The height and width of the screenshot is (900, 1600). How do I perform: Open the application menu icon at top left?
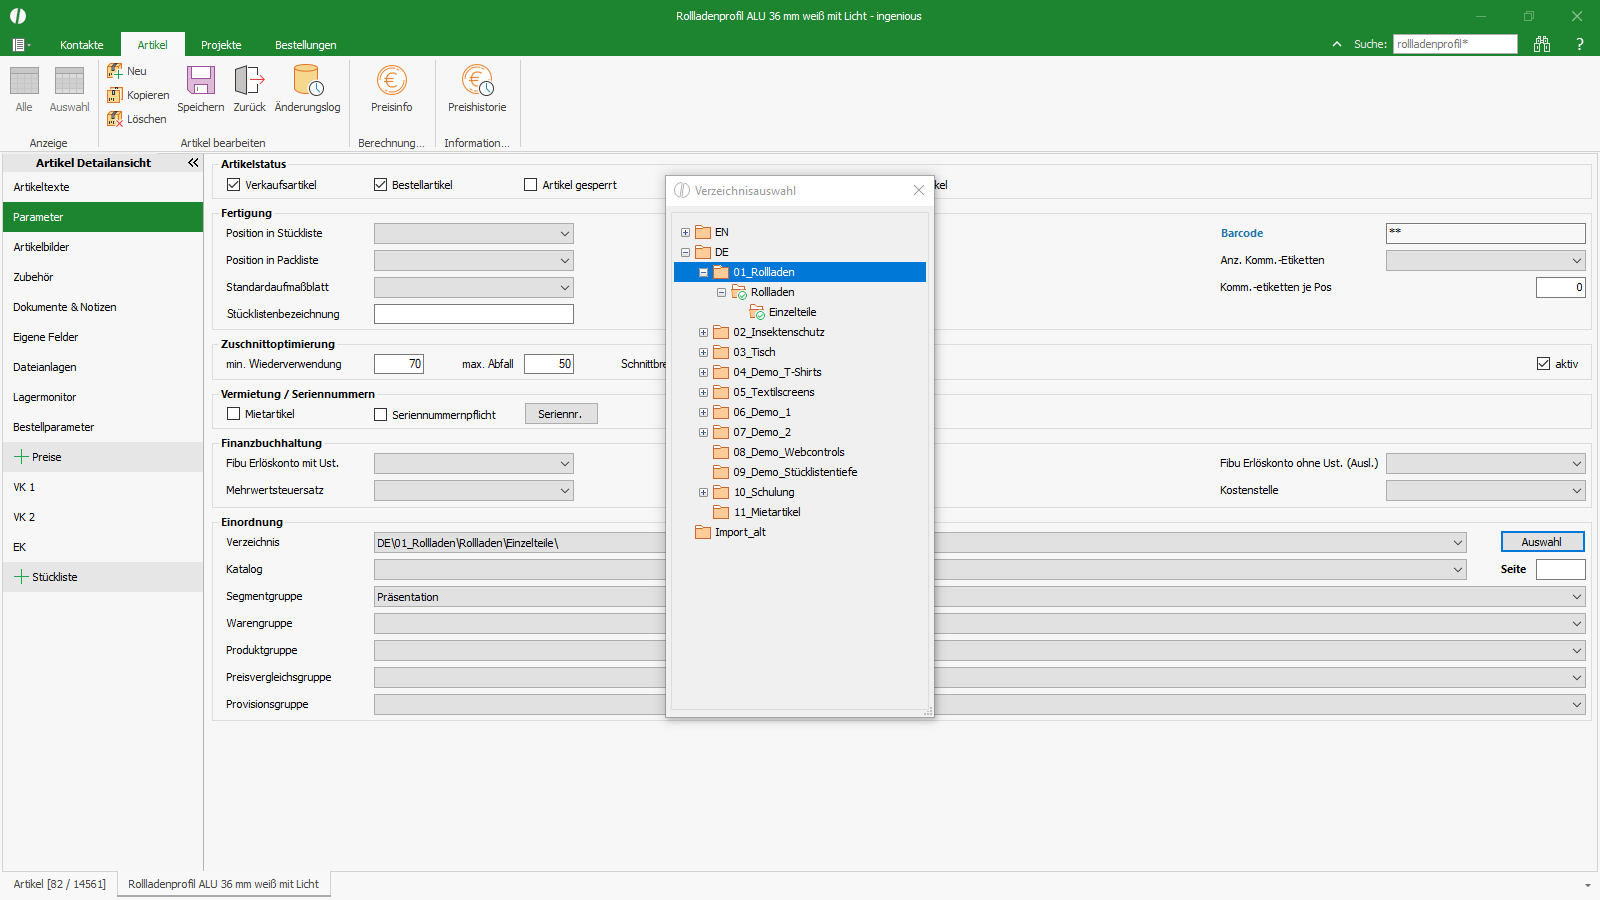pyautogui.click(x=21, y=45)
